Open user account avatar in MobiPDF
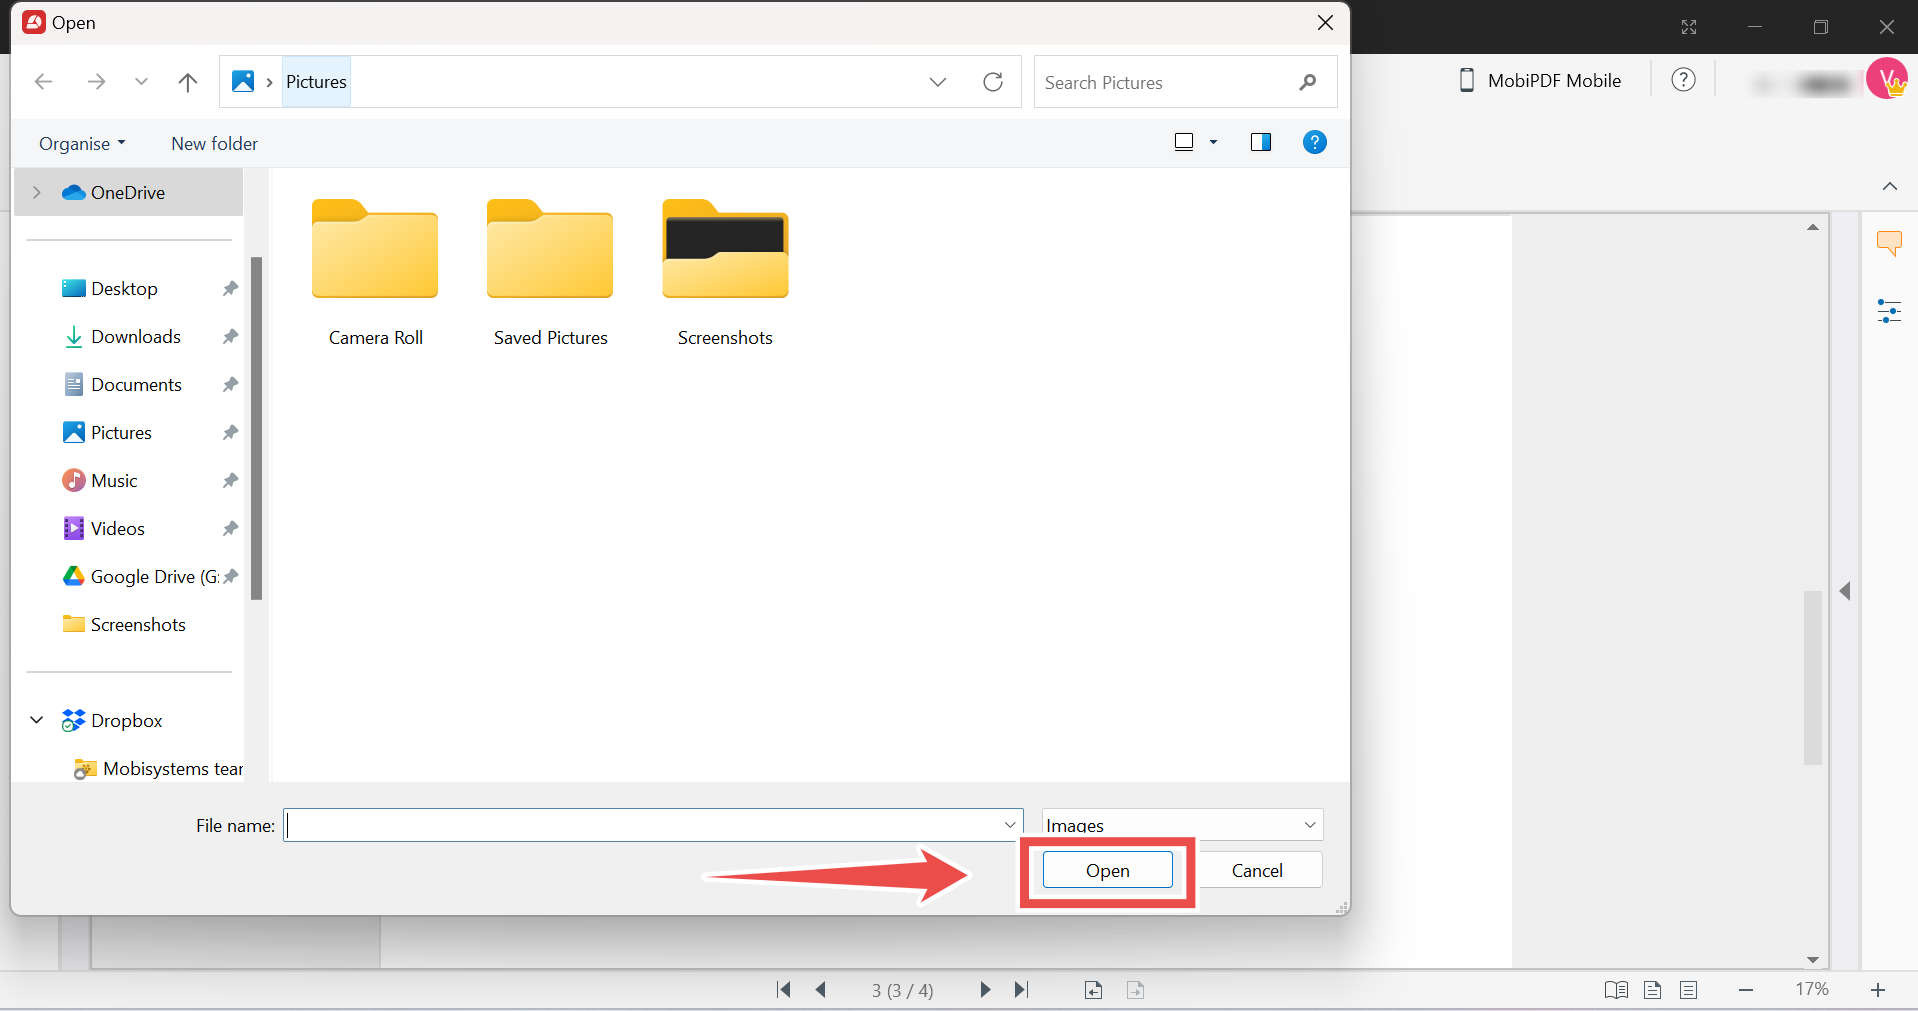The height and width of the screenshot is (1011, 1918). click(1887, 78)
